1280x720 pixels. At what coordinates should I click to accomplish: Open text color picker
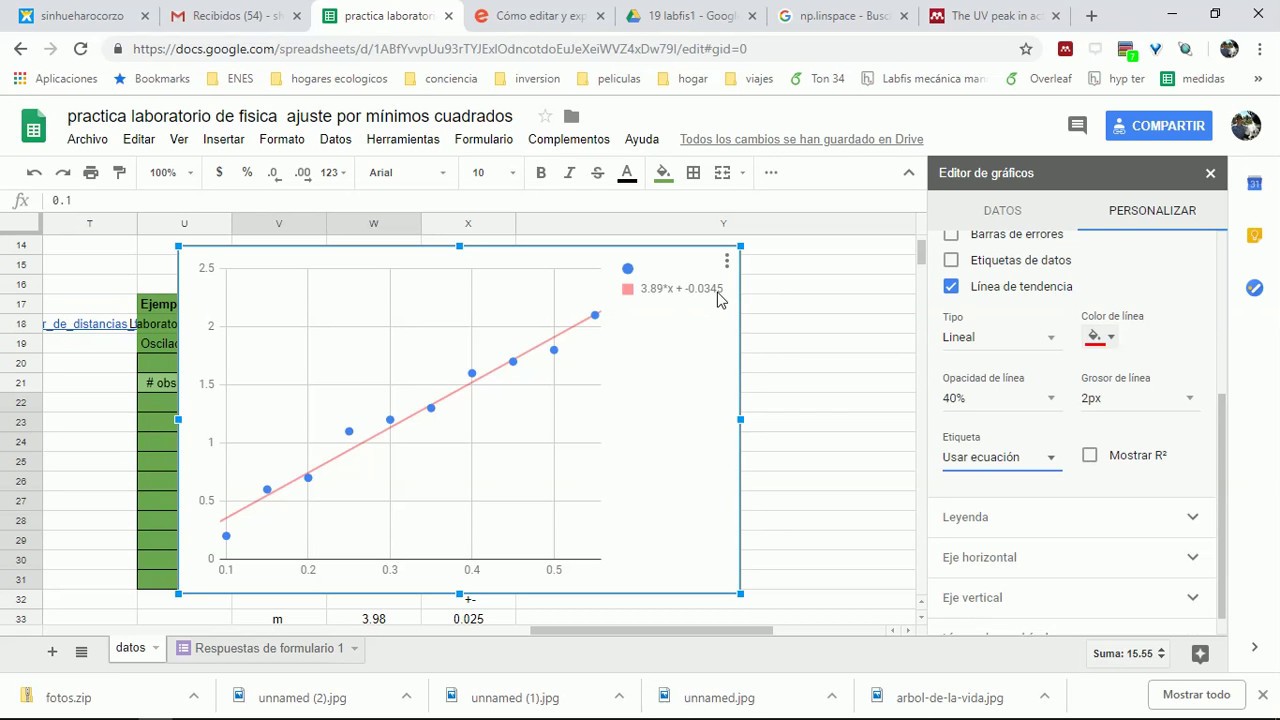627,173
